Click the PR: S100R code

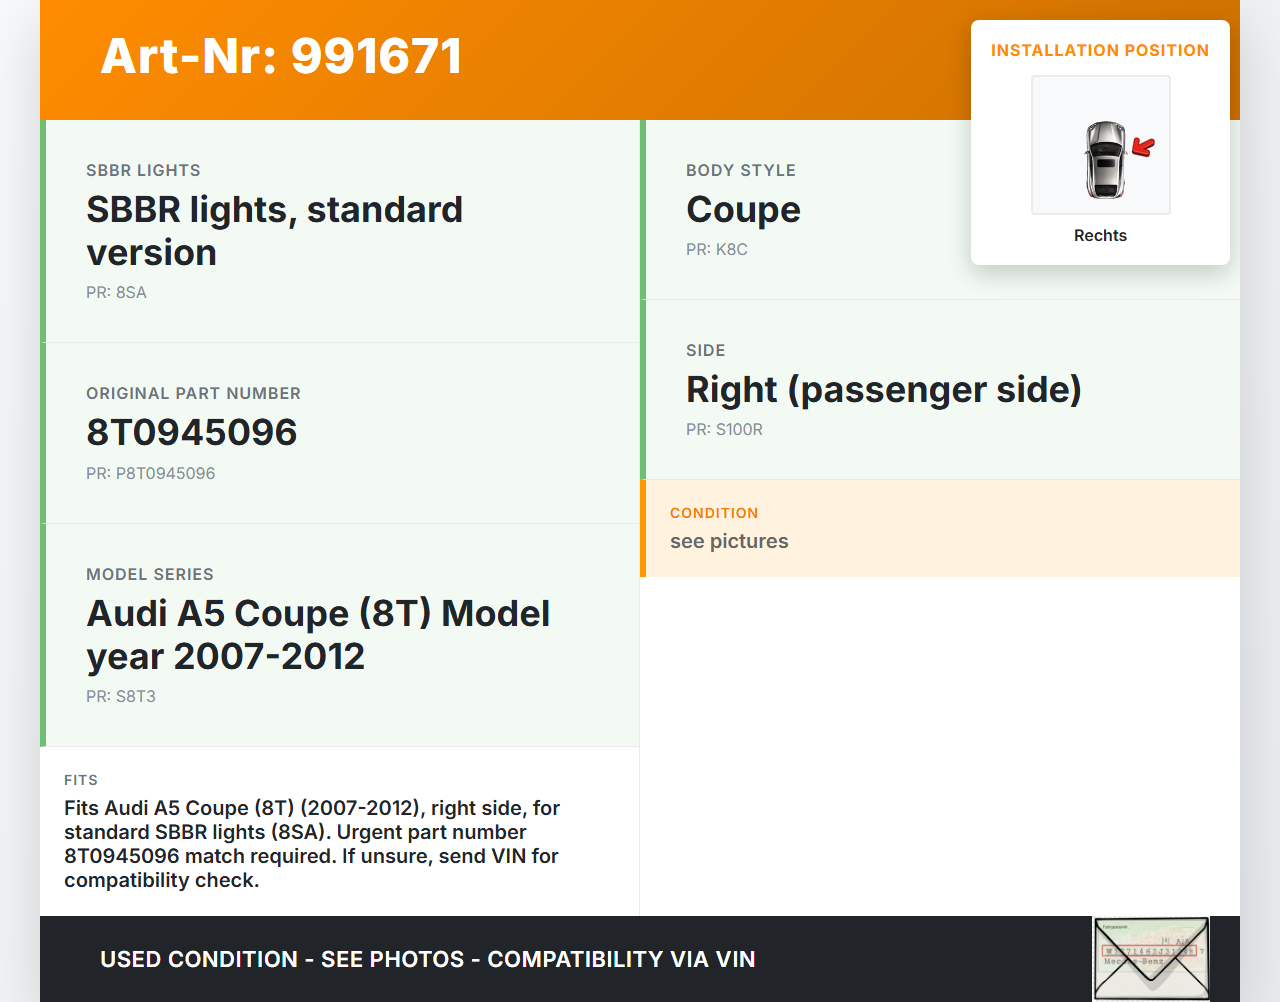(724, 429)
